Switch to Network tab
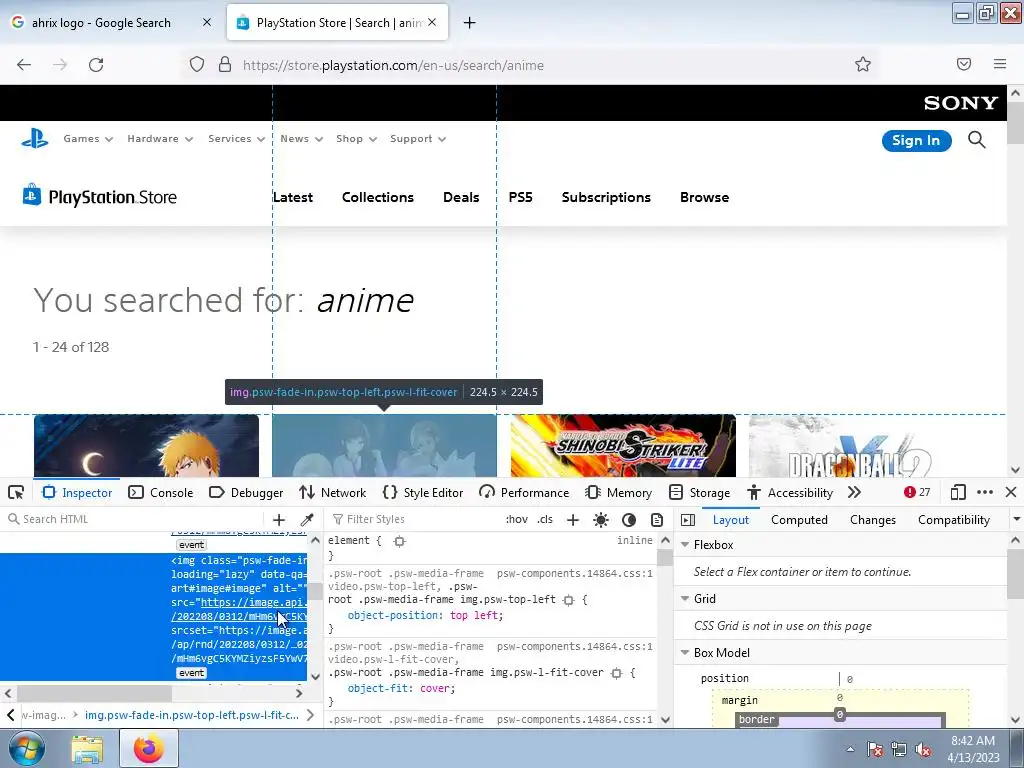The width and height of the screenshot is (1024, 768). 332,492
